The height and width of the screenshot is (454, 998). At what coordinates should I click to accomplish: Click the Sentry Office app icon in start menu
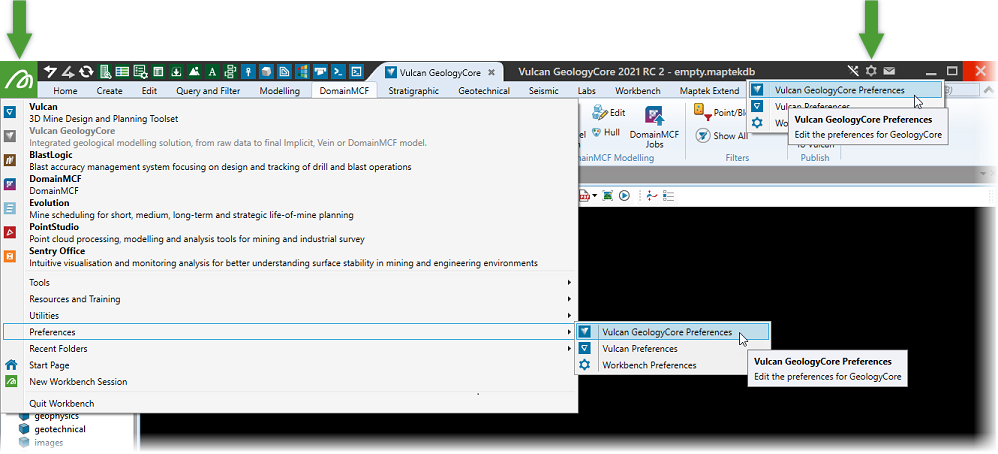click(x=10, y=256)
